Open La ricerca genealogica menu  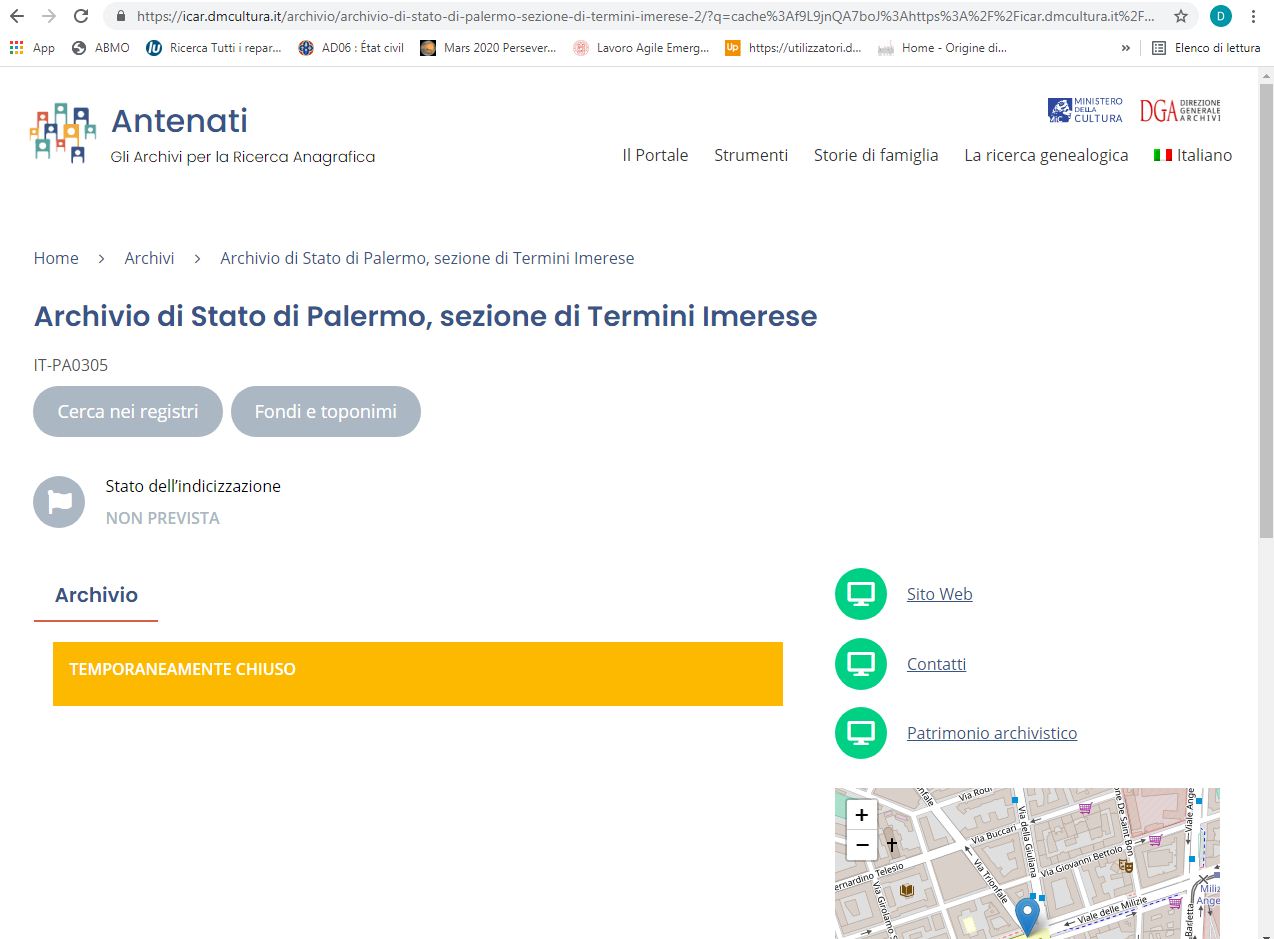point(1046,155)
